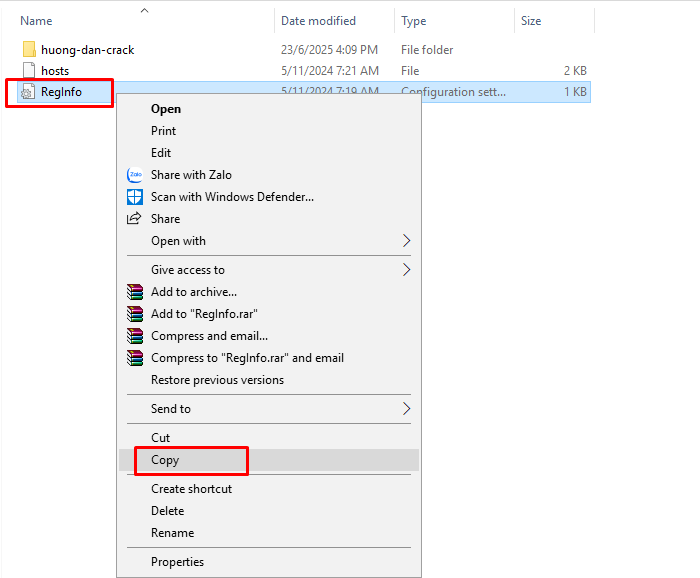Click WinRAR icon beside Compress and email
Screen dimensions: 700x578
pyautogui.click(x=135, y=336)
